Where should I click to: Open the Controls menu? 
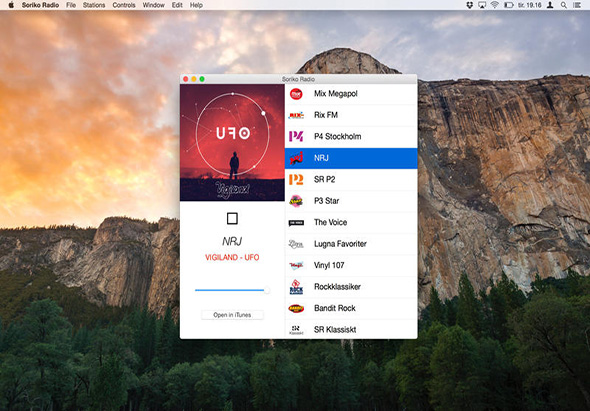124,5
